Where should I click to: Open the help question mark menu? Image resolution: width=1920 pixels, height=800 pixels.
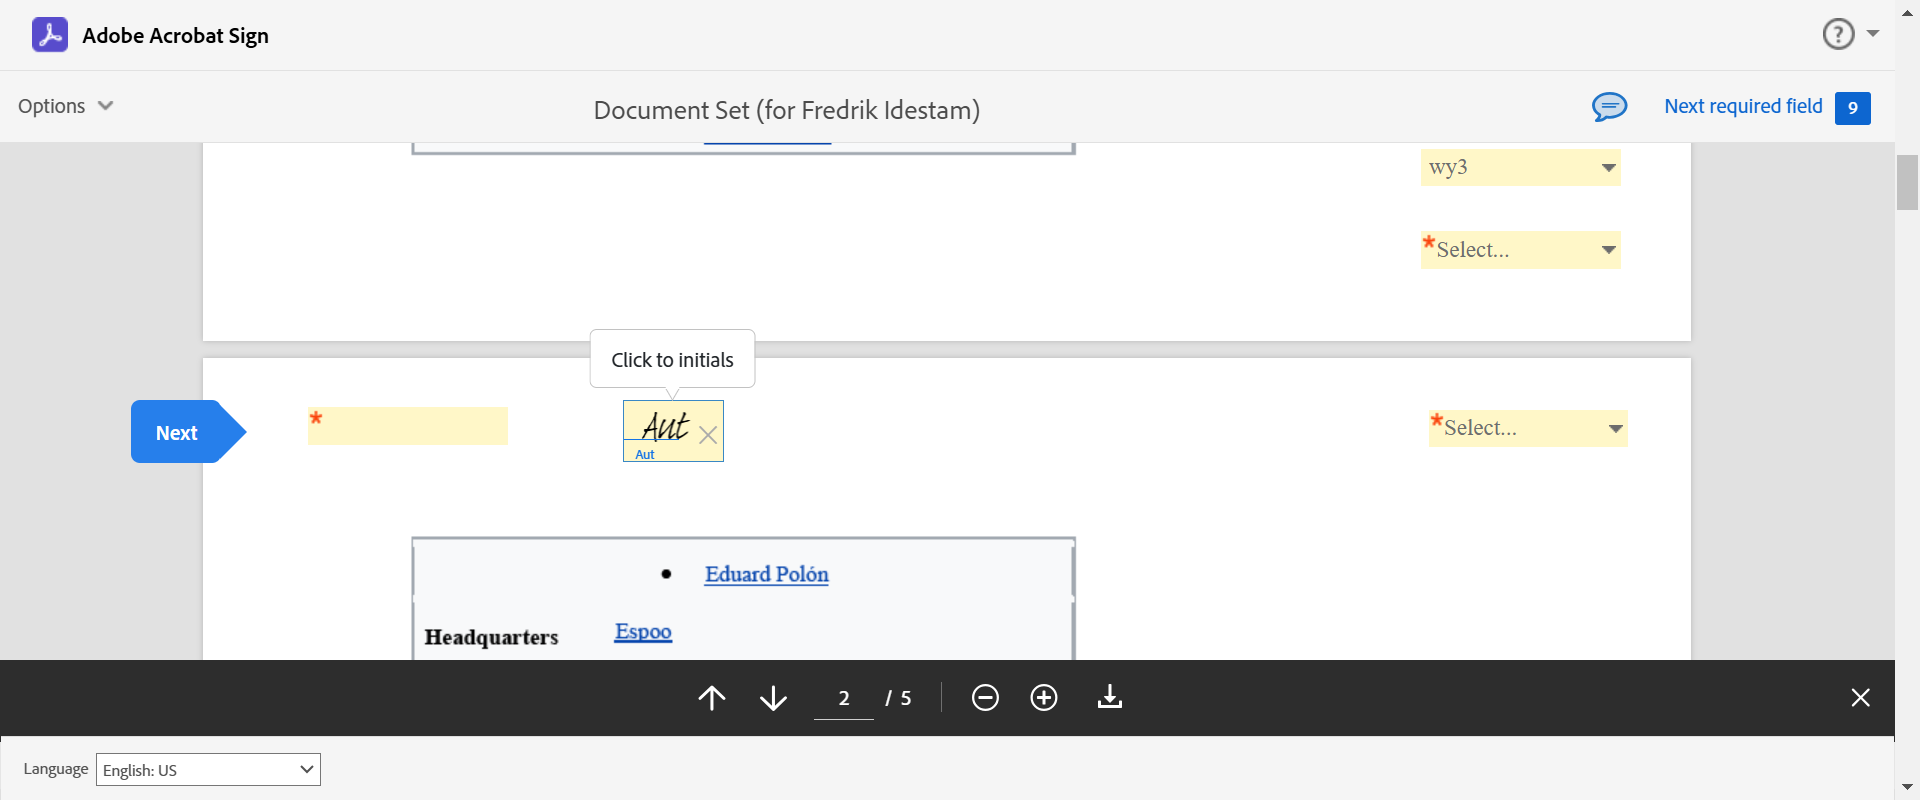pos(1838,34)
